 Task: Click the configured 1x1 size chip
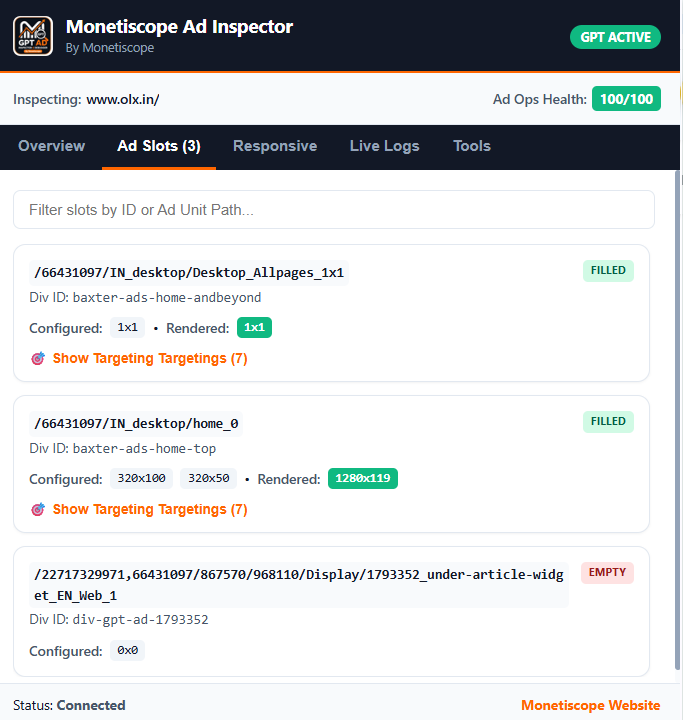point(127,327)
